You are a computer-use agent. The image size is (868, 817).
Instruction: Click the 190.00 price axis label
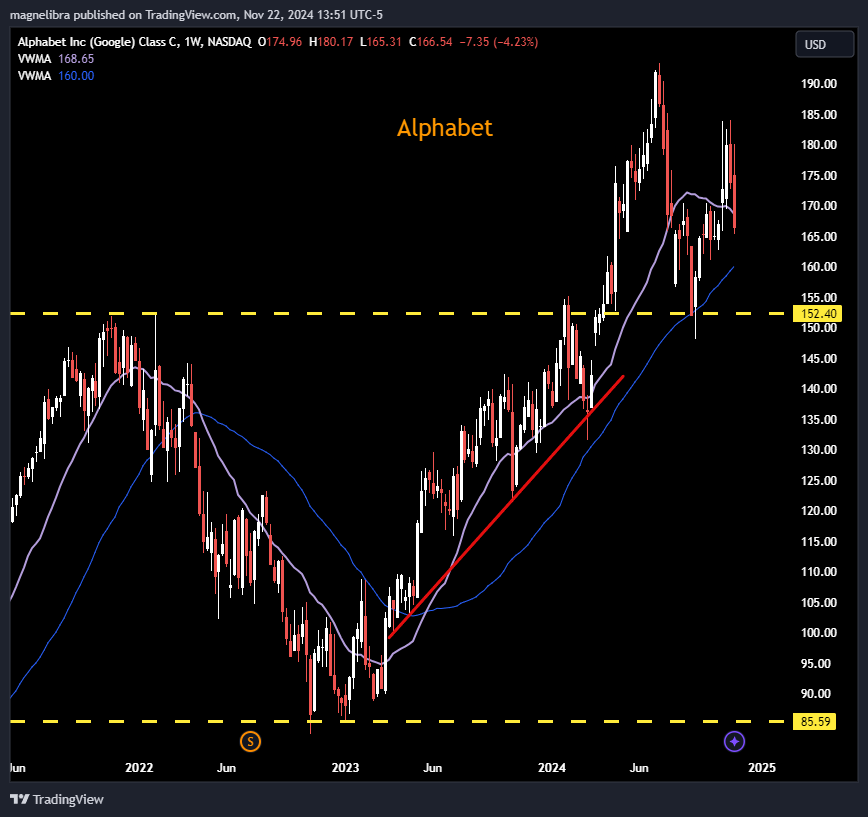(x=819, y=84)
